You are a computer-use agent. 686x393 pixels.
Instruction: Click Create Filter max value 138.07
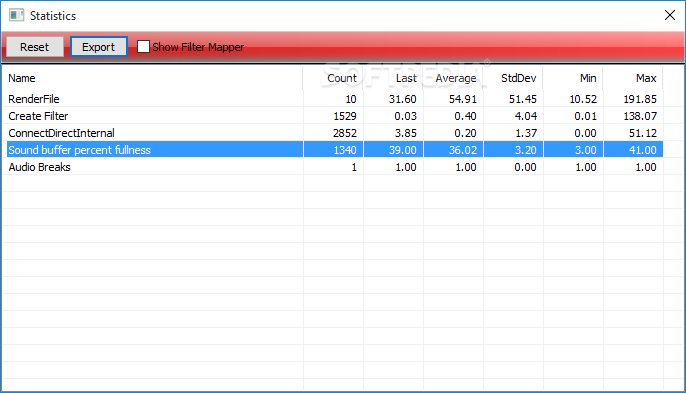click(x=640, y=116)
